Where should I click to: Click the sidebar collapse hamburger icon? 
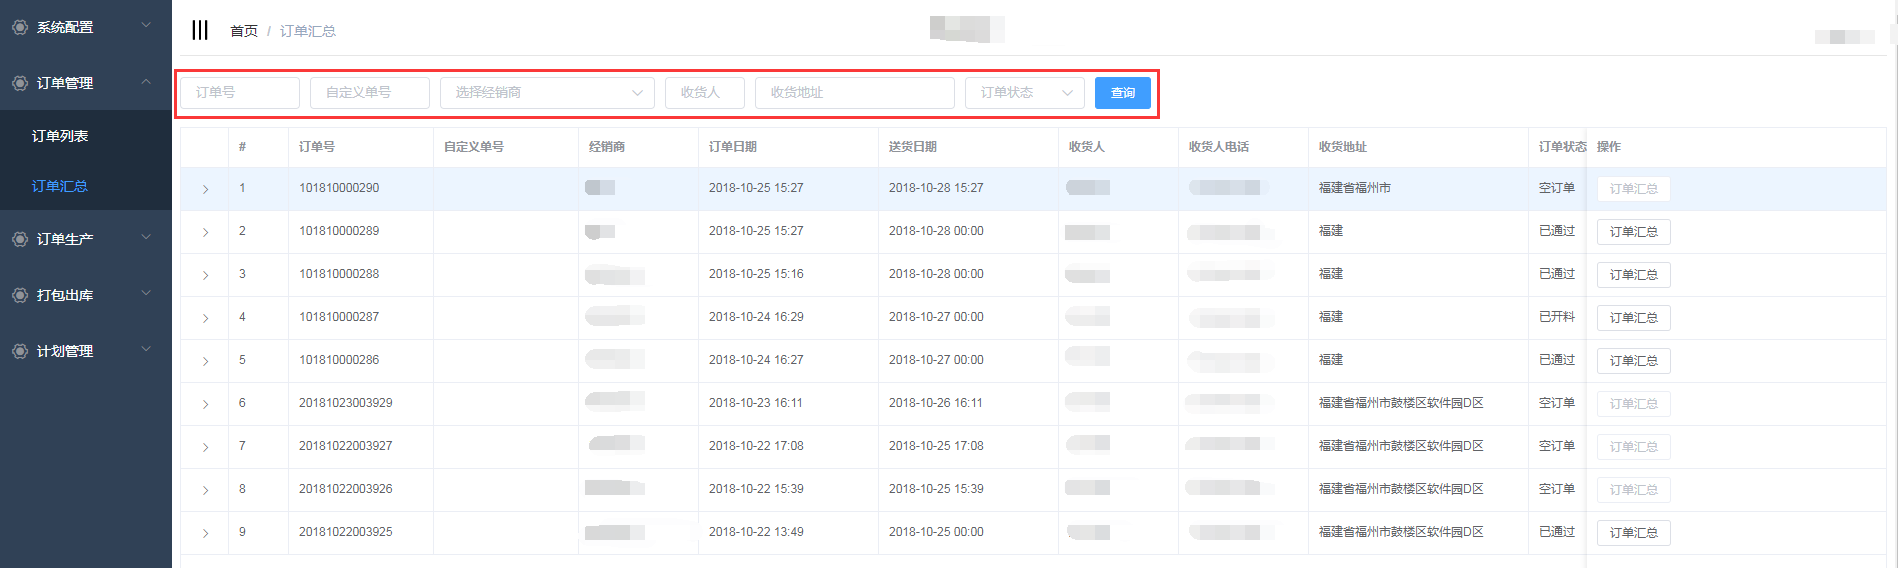click(x=200, y=30)
